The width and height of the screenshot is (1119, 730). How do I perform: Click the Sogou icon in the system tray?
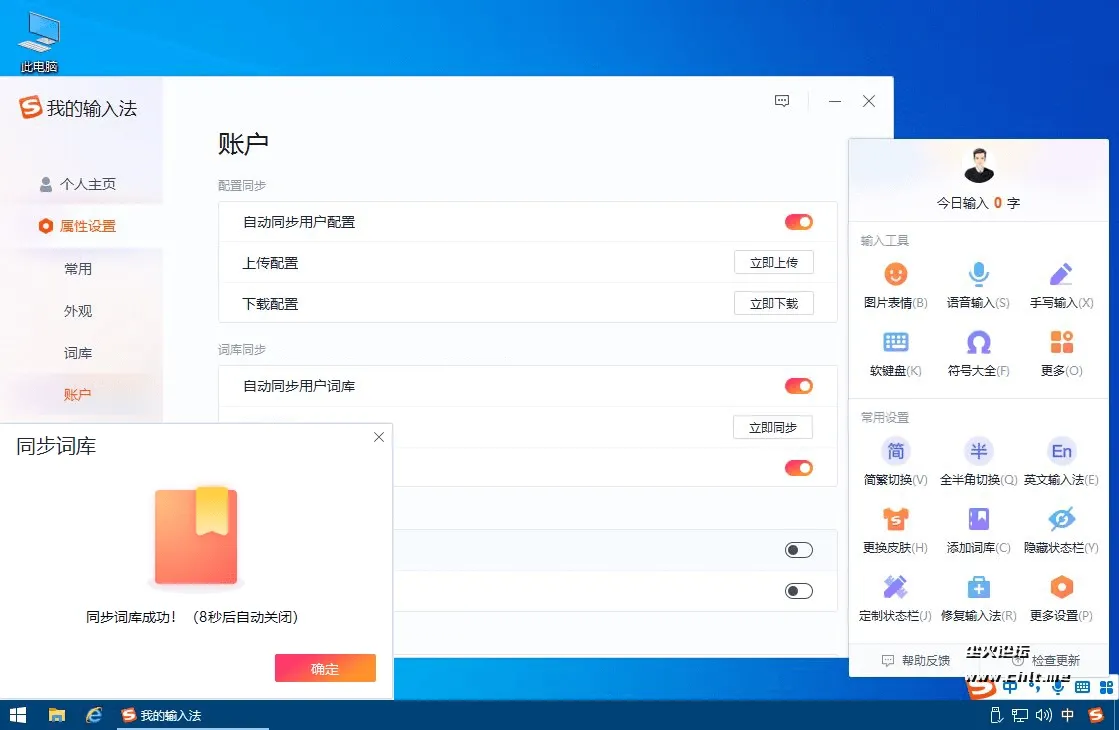point(1096,715)
